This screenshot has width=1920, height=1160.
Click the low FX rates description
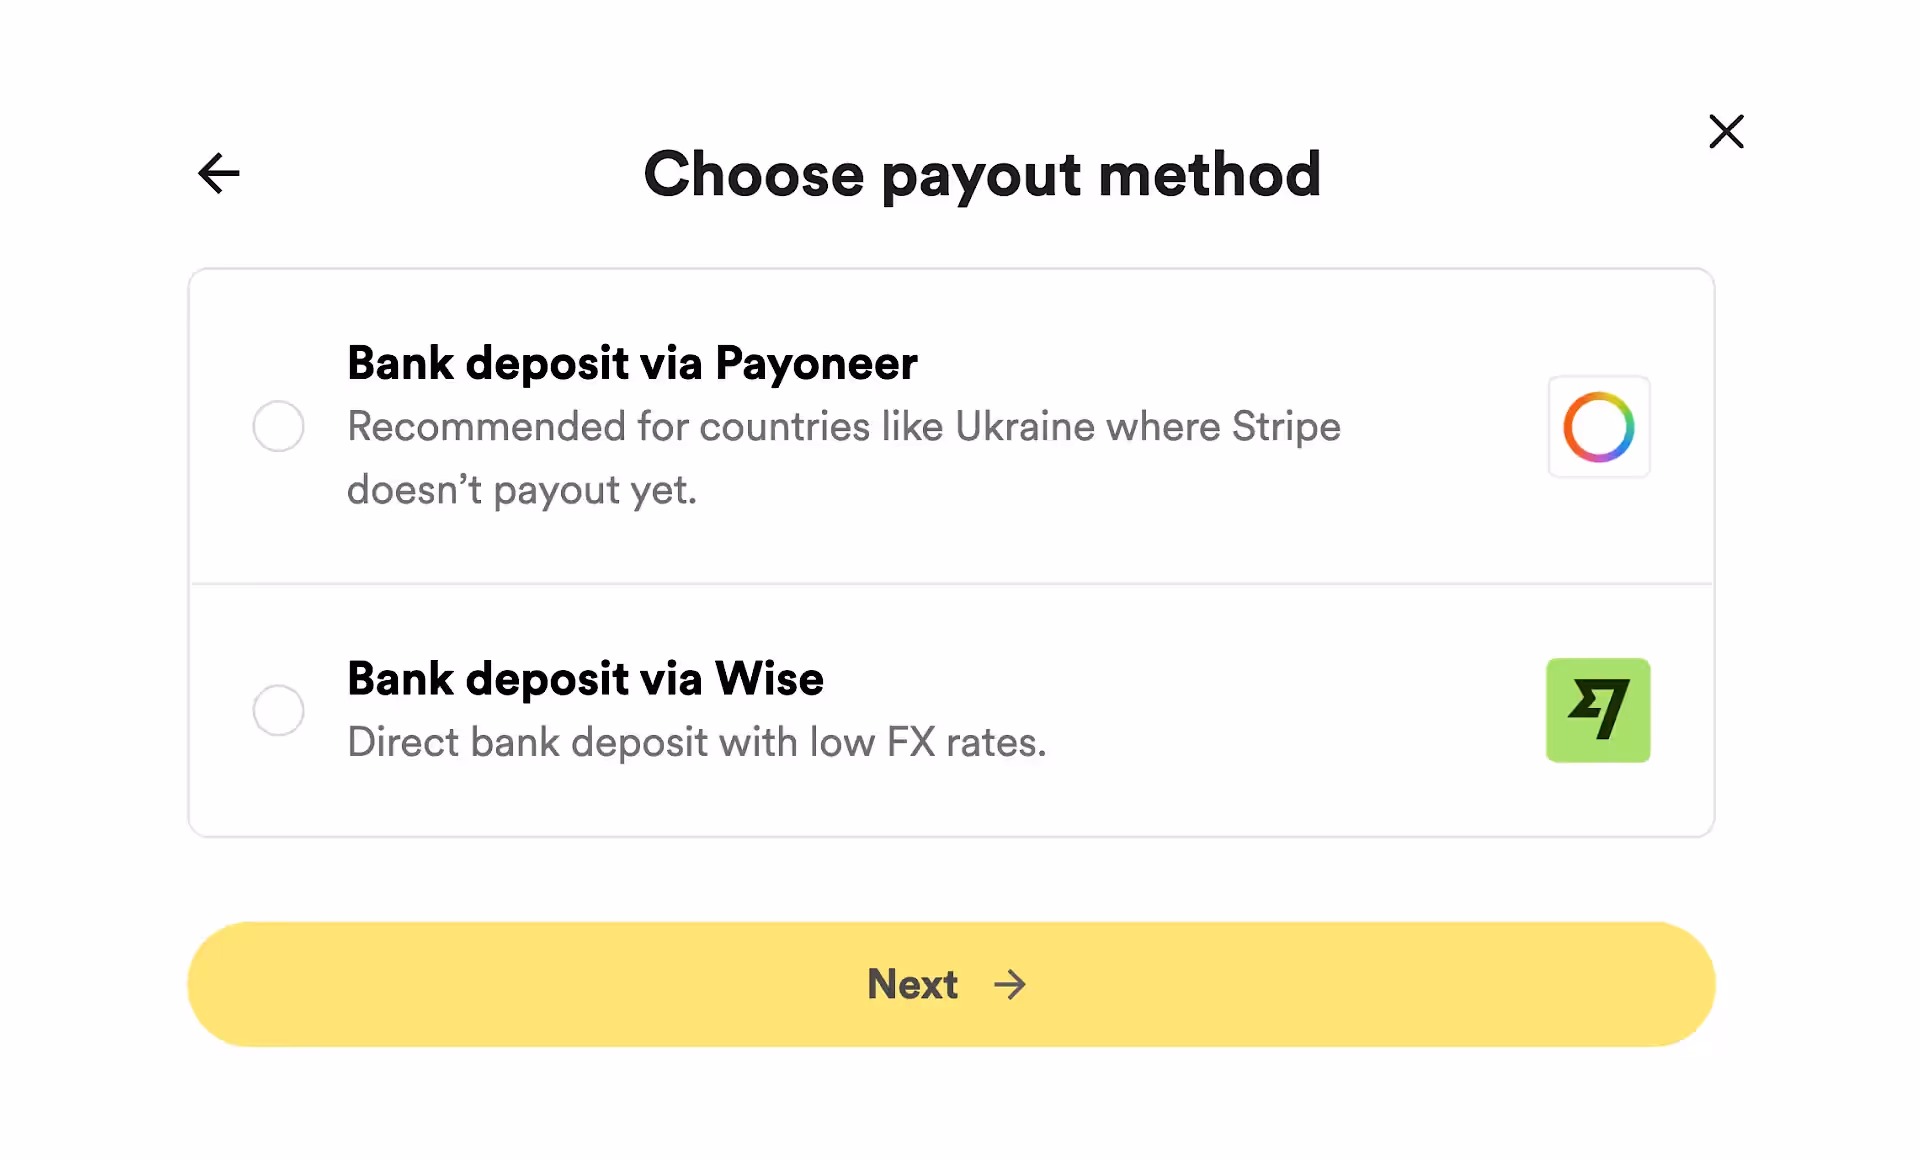tap(697, 741)
